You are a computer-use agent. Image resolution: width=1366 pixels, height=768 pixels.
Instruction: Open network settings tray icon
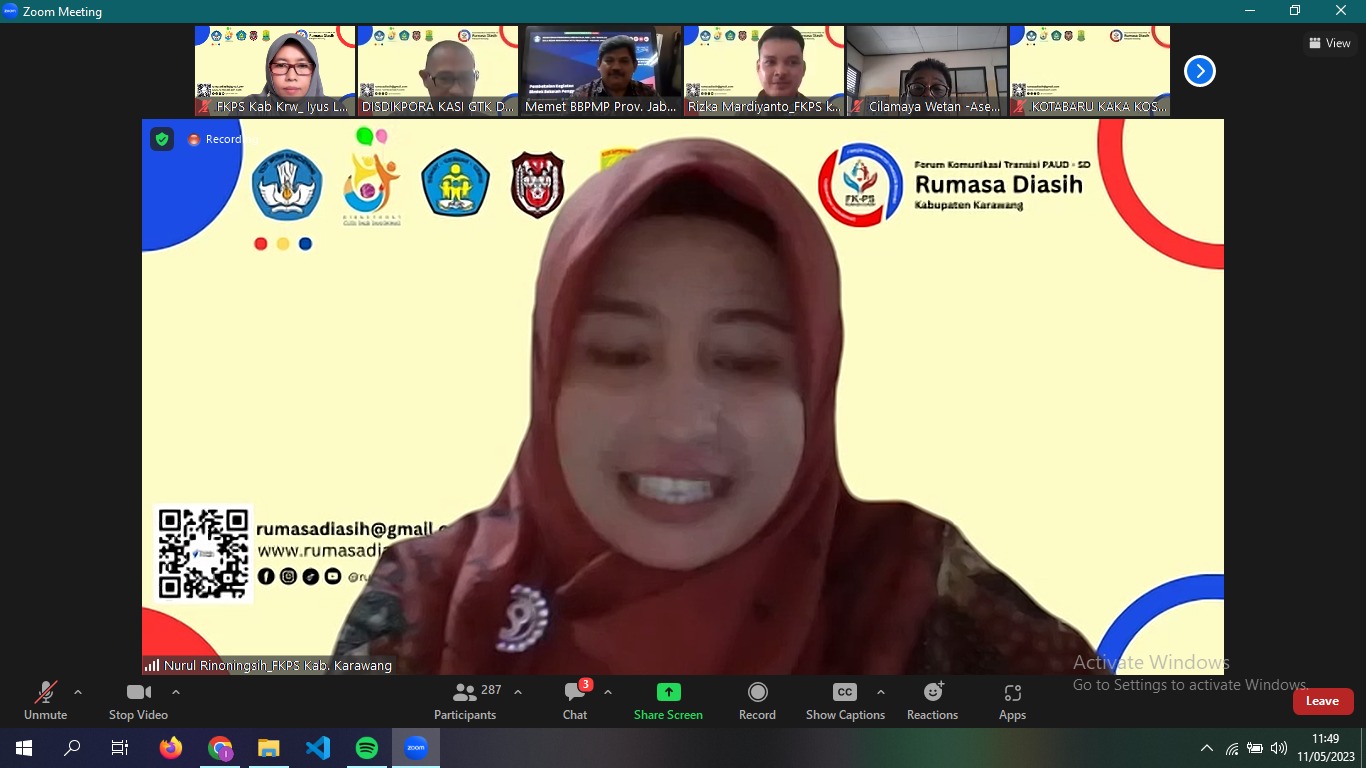click(1232, 748)
